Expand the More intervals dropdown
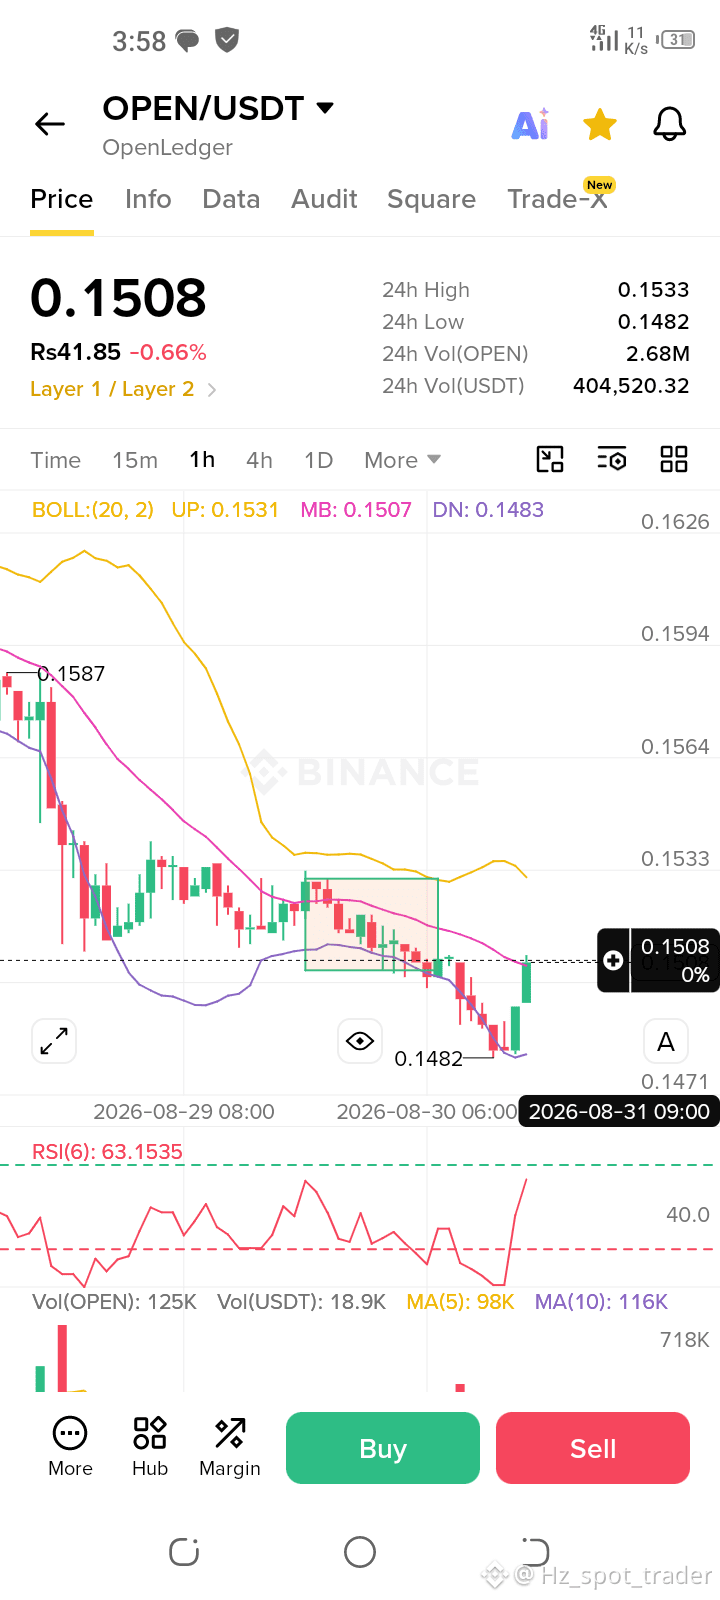Viewport: 720px width, 1600px height. pyautogui.click(x=402, y=460)
